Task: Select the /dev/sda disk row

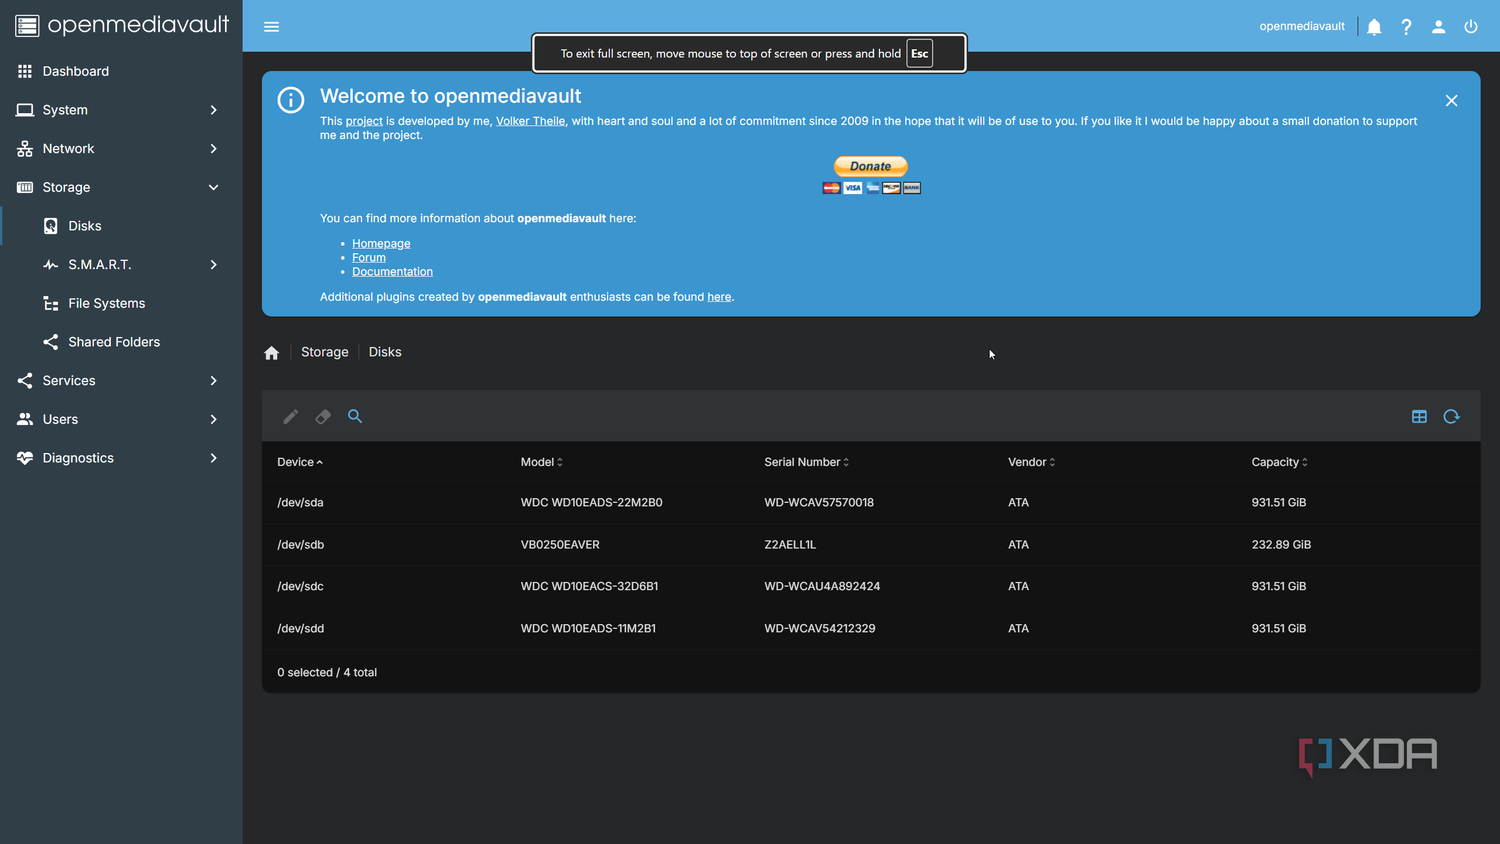Action: point(871,503)
